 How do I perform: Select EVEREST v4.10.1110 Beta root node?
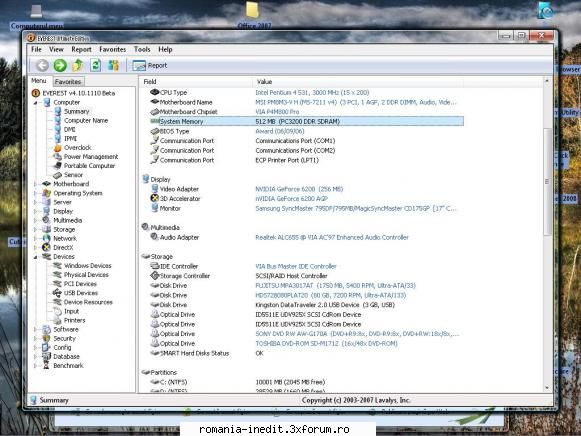click(79, 93)
